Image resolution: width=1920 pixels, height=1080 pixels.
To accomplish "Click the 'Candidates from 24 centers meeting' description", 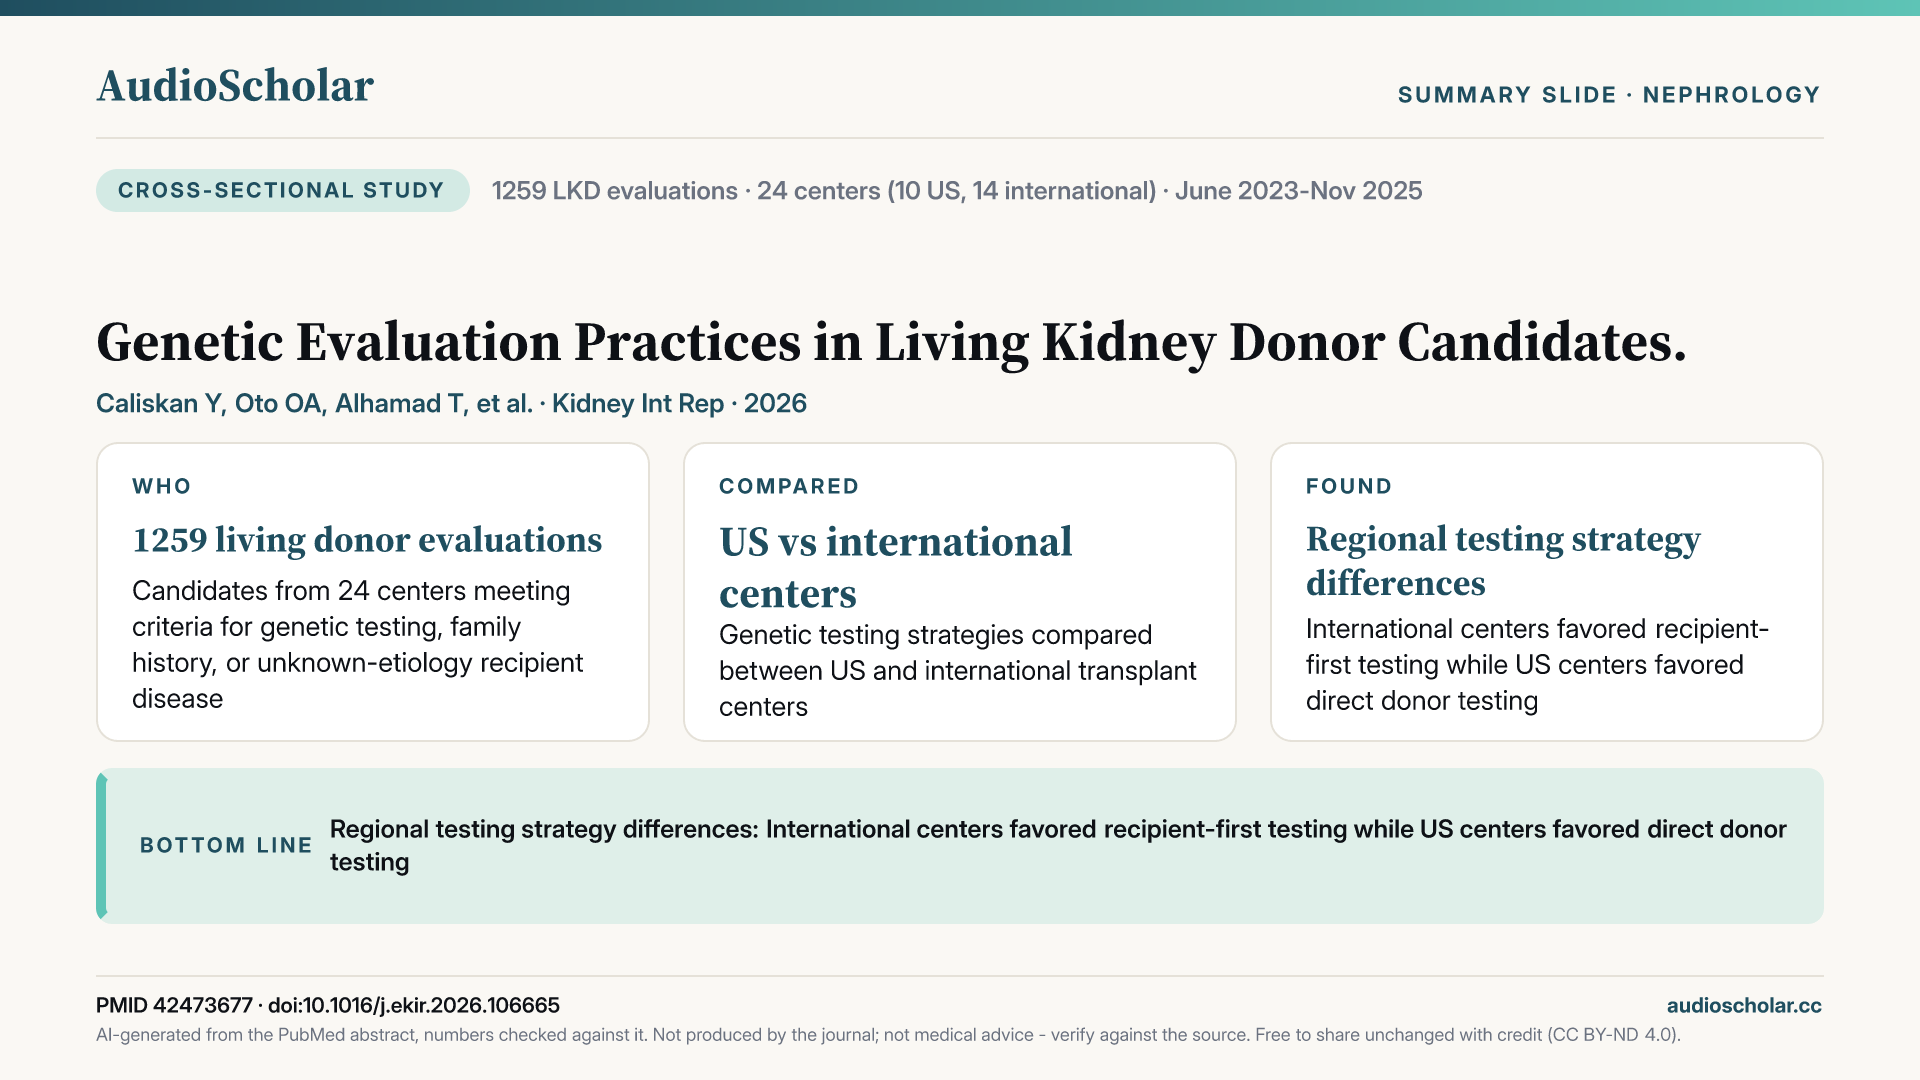I will coord(357,645).
